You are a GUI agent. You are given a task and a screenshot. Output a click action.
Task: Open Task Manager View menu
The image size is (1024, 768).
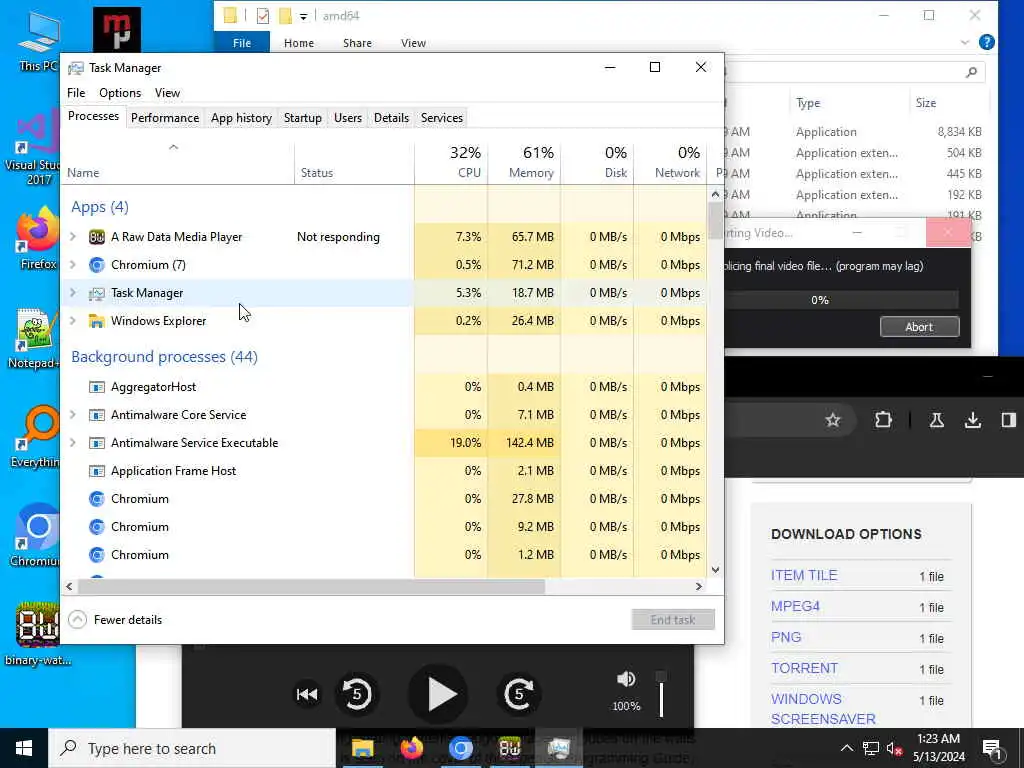[167, 93]
